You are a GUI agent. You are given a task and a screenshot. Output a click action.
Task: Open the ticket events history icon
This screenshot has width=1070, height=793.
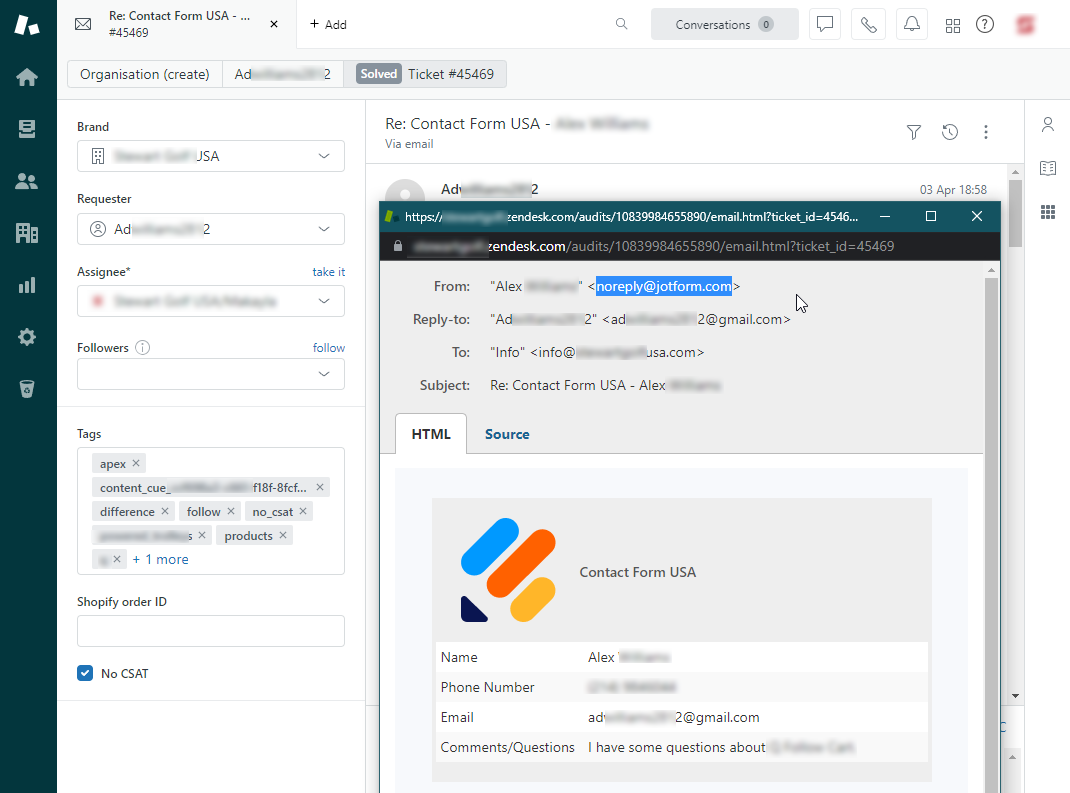click(x=949, y=131)
